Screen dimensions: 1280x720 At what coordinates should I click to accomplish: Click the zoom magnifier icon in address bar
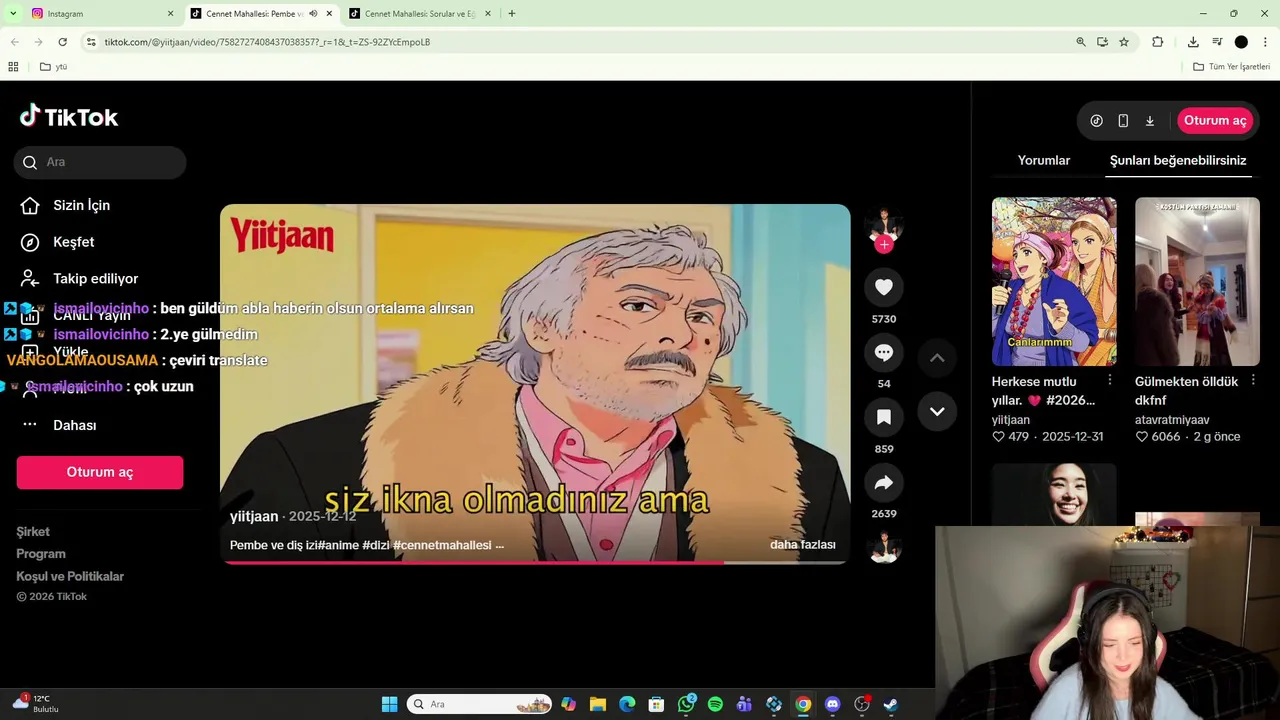1080,42
